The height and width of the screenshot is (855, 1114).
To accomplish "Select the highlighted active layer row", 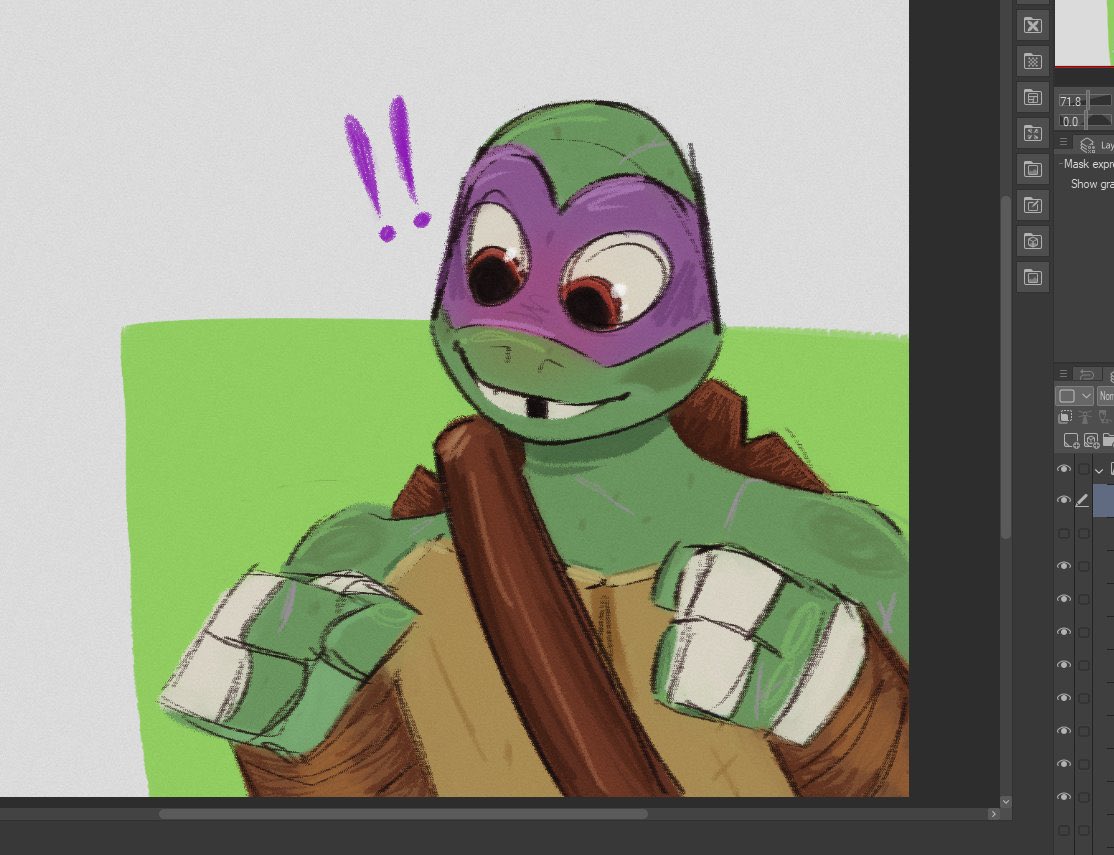I will coord(1103,500).
